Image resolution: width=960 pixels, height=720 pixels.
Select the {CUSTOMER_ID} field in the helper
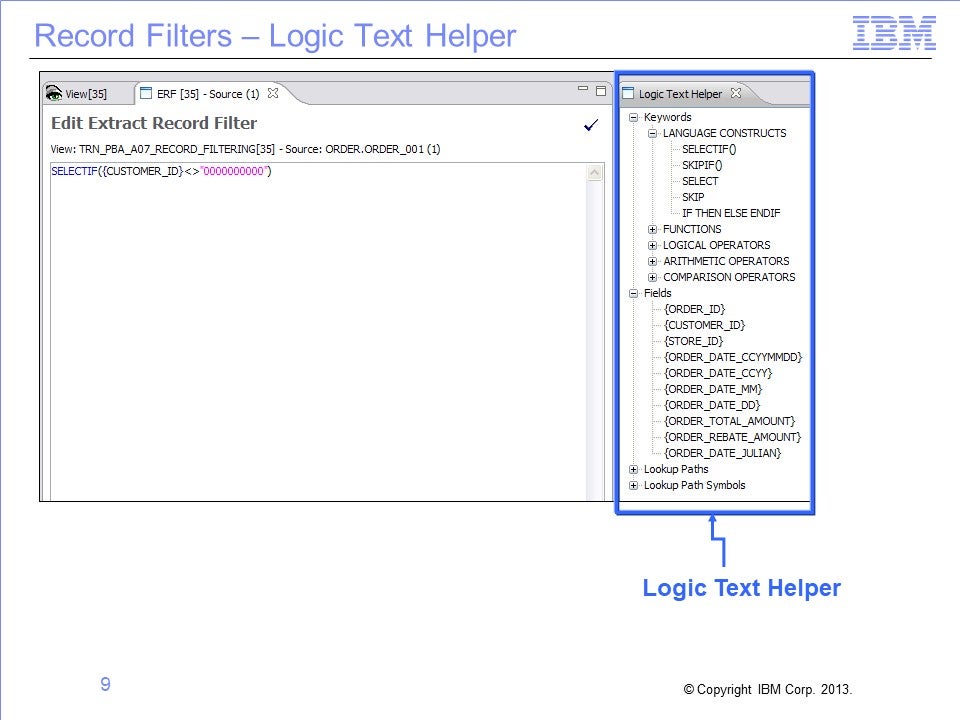point(705,325)
